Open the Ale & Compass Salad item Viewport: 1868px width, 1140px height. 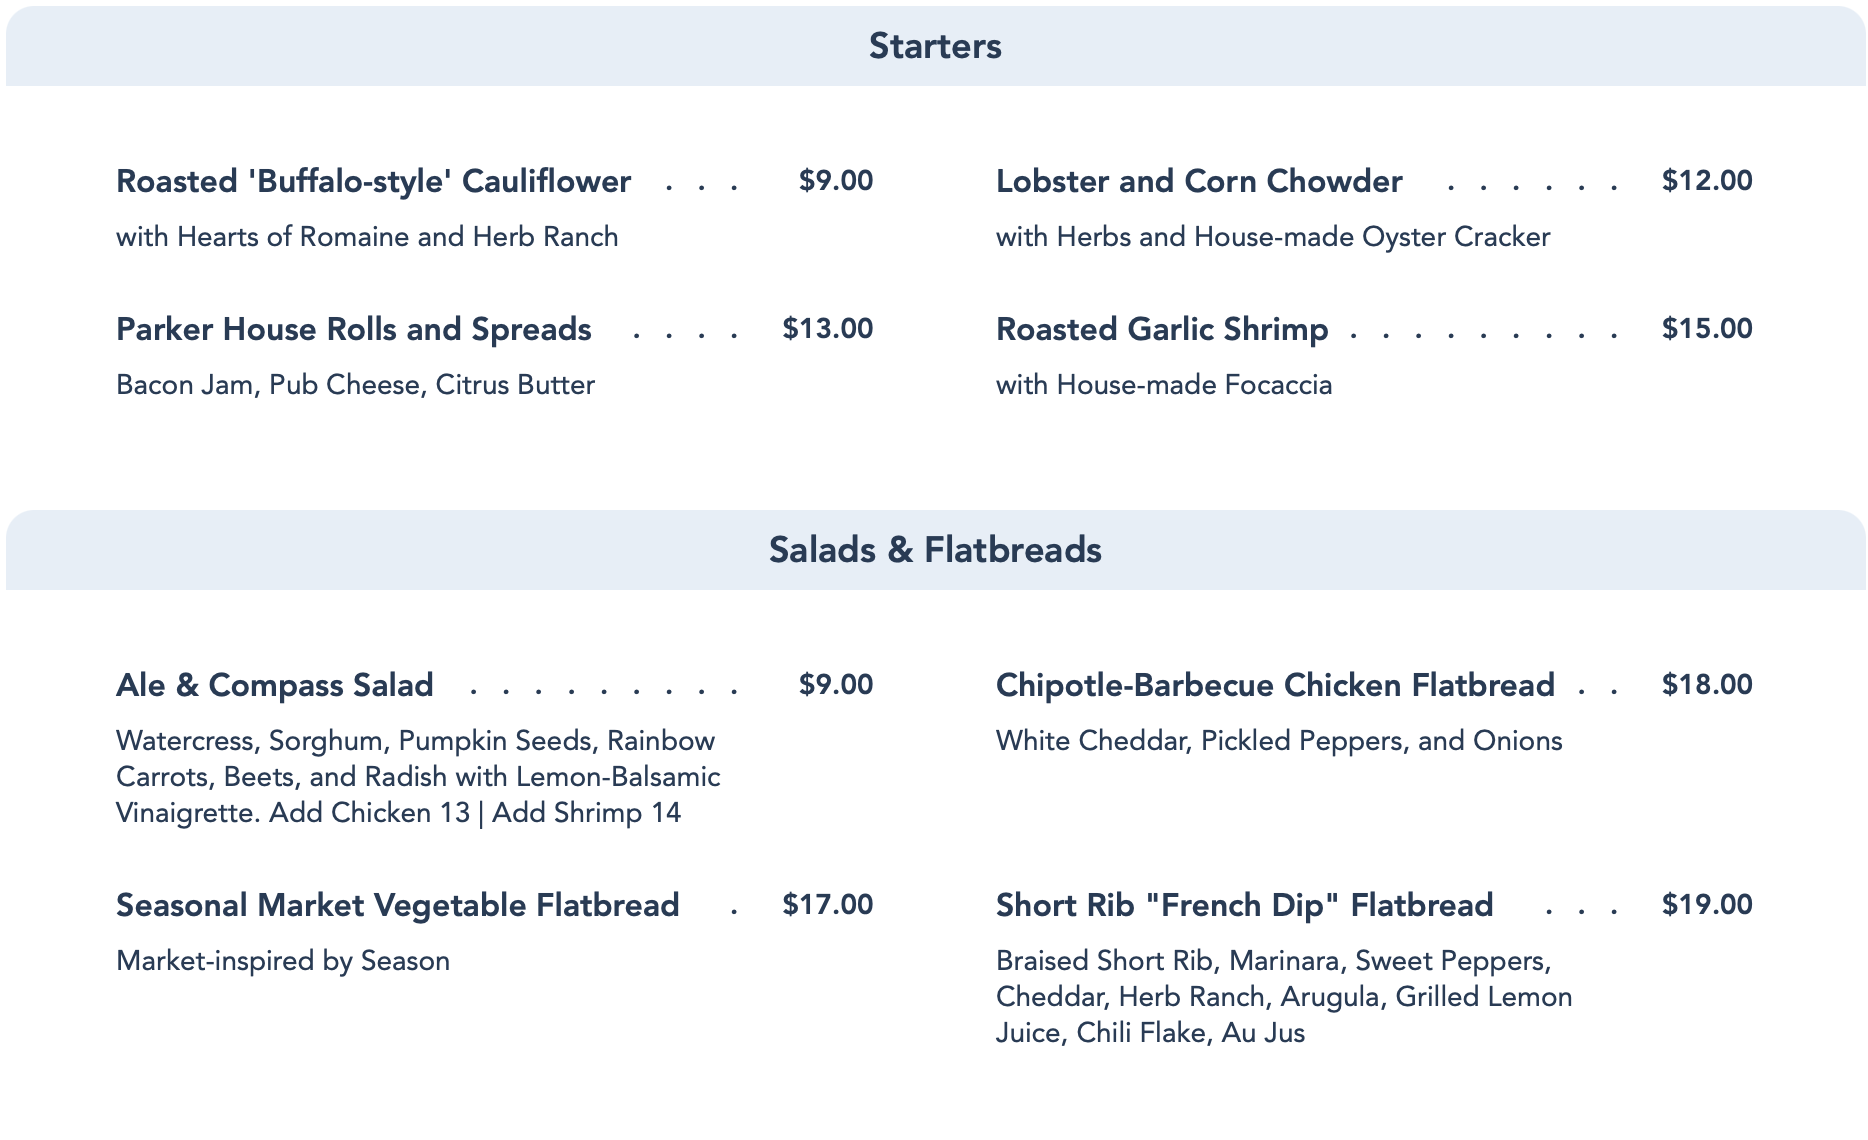pos(274,685)
